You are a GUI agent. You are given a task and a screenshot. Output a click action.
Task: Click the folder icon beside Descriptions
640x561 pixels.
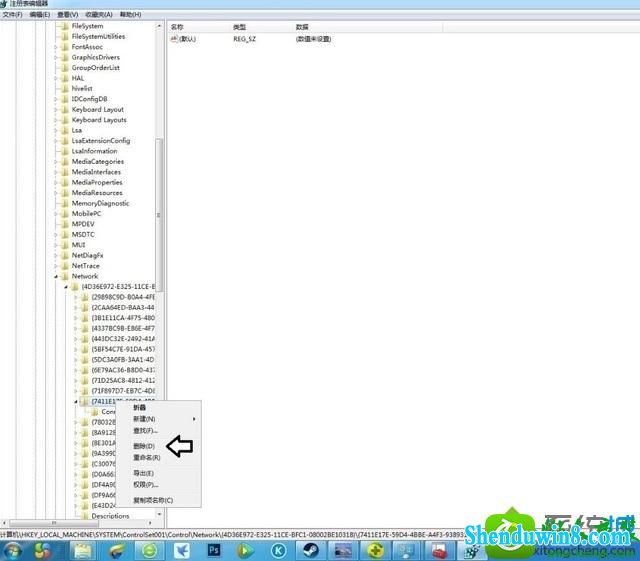(x=84, y=516)
